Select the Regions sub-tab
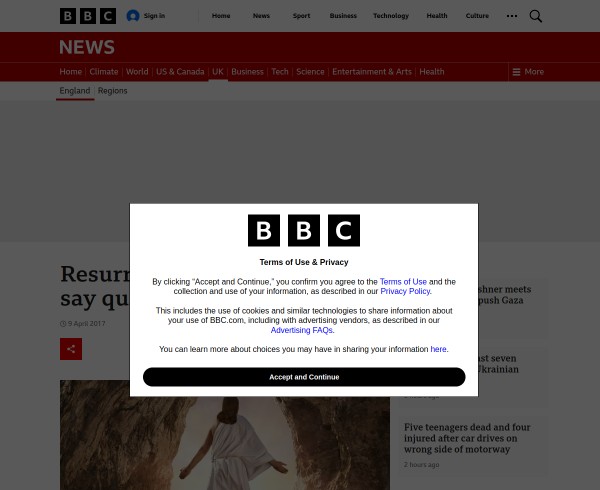Image resolution: width=600 pixels, height=490 pixels. (x=112, y=91)
